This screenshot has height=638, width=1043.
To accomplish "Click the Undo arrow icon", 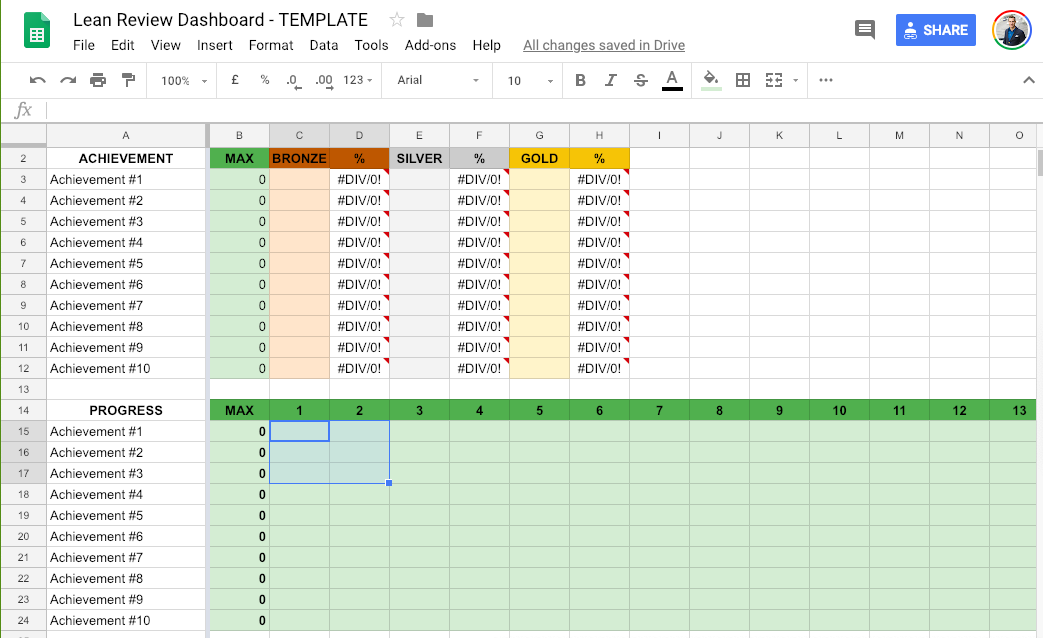I will (37, 80).
